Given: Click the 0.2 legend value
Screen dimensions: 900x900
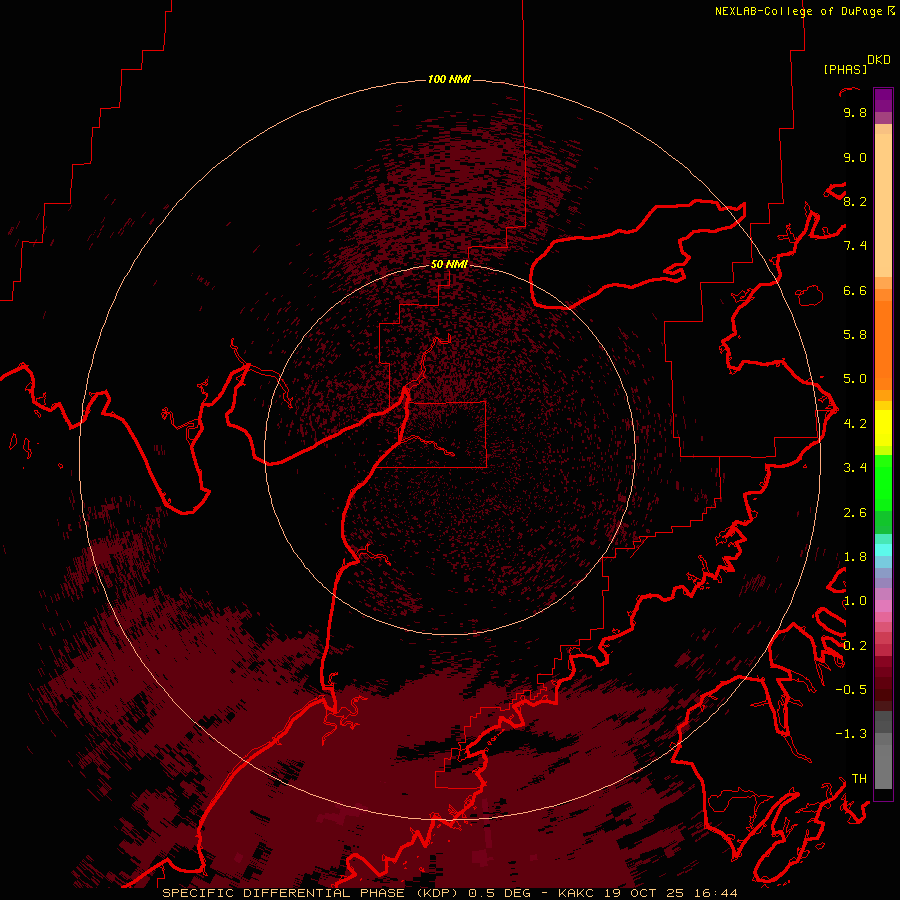Looking at the screenshot, I should 855,646.
